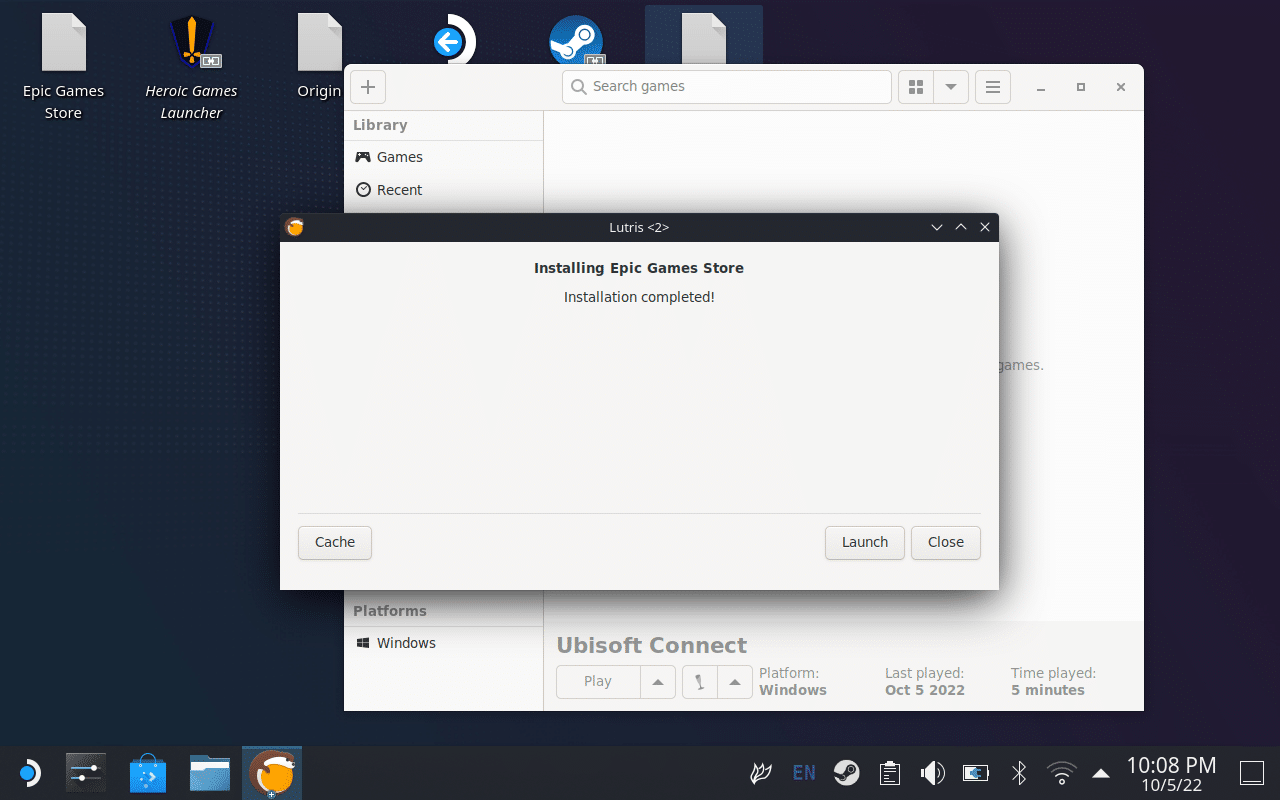Minimize the Lutris <2> dialog with chevron
Image resolution: width=1280 pixels, height=800 pixels.
coord(937,227)
